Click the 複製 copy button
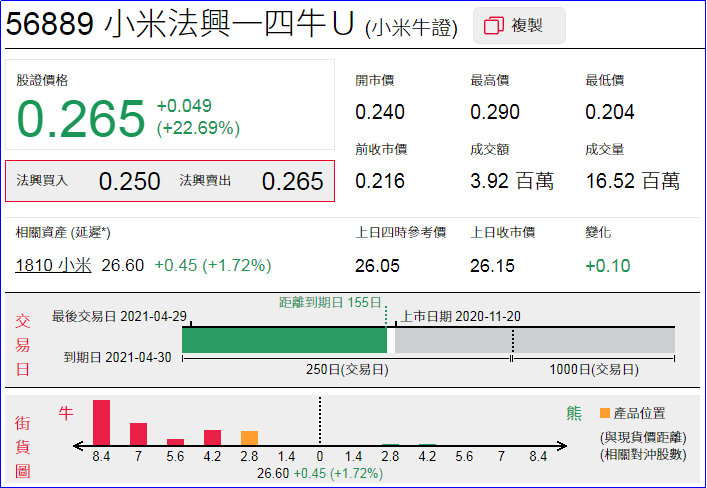The height and width of the screenshot is (488, 707). (519, 26)
